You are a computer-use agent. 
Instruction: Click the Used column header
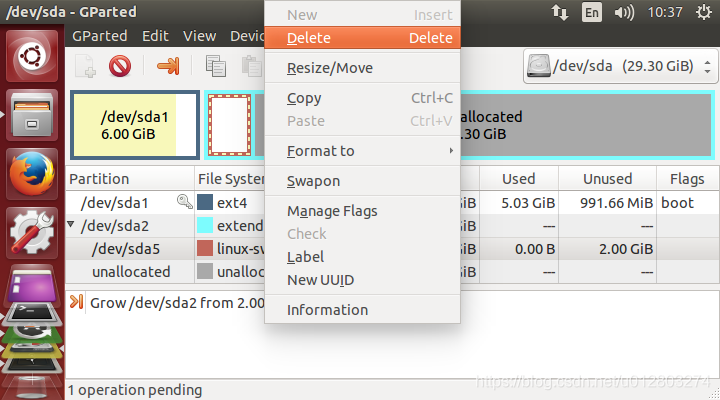[519, 179]
